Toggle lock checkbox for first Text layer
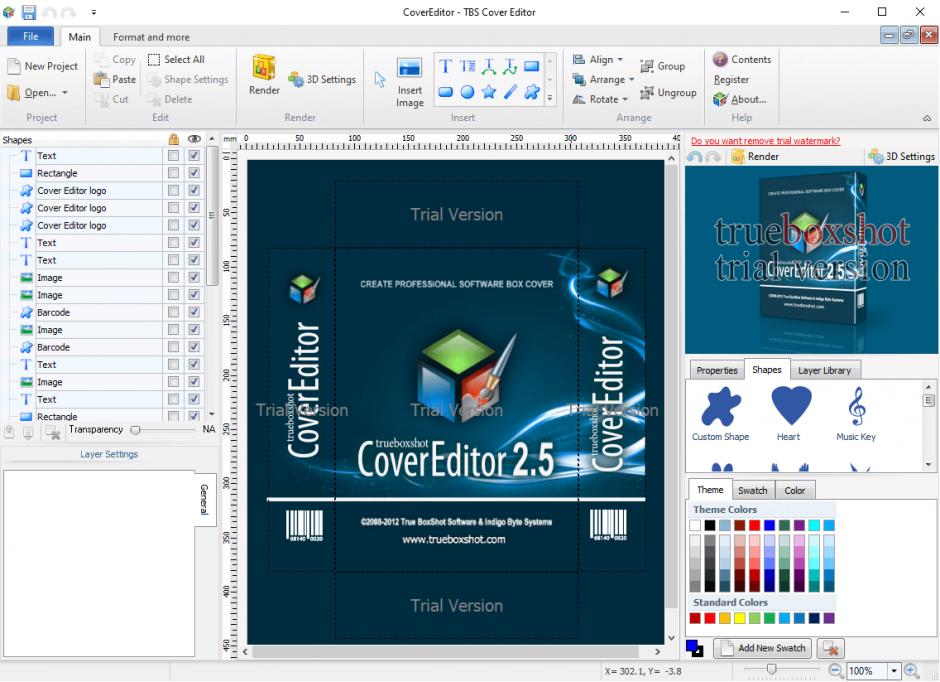 (x=173, y=156)
